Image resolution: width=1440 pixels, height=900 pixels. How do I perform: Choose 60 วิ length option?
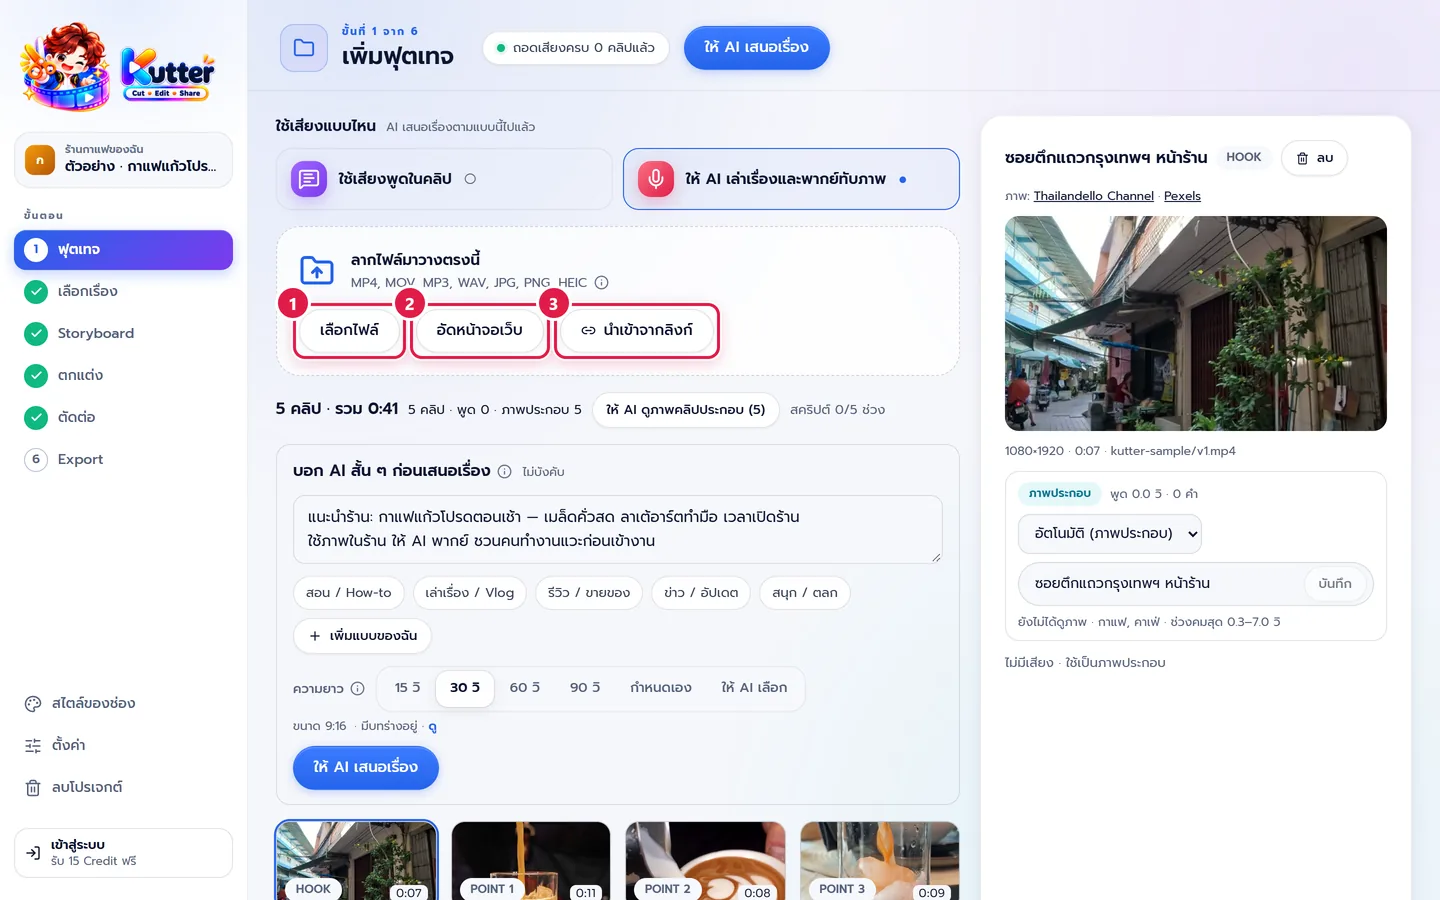(525, 688)
